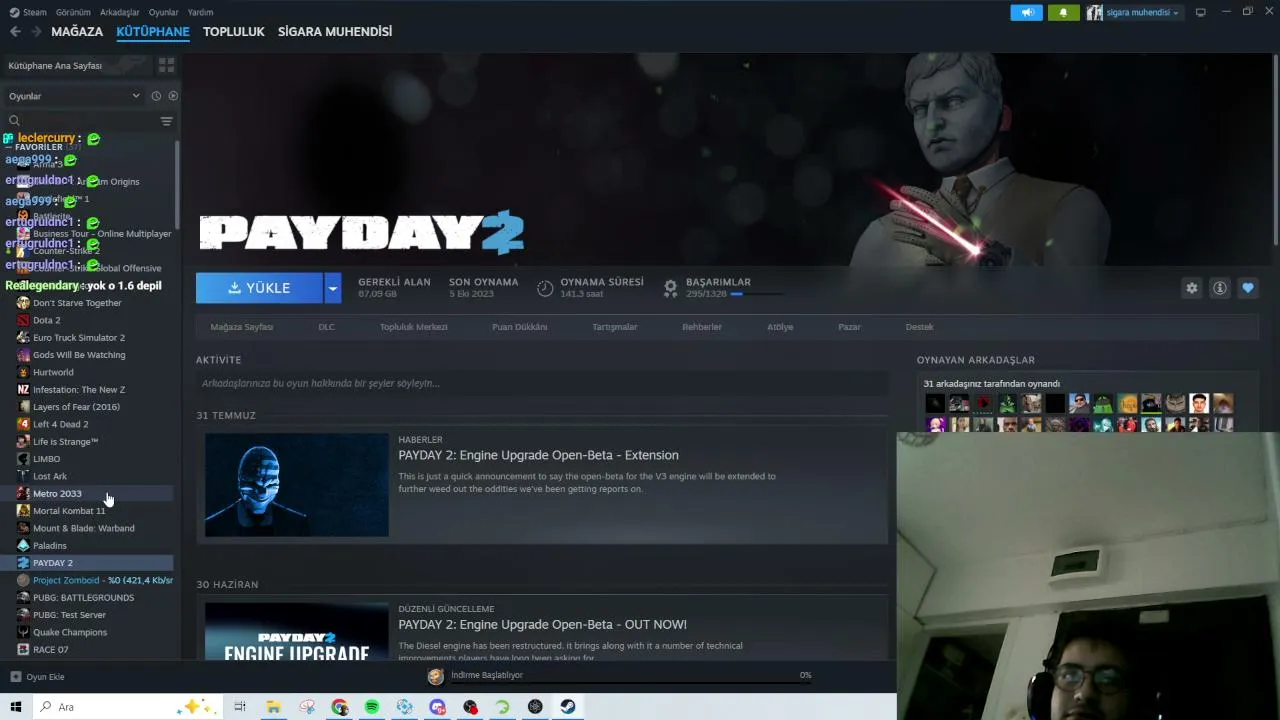Open the Rehberler link

pyautogui.click(x=702, y=327)
